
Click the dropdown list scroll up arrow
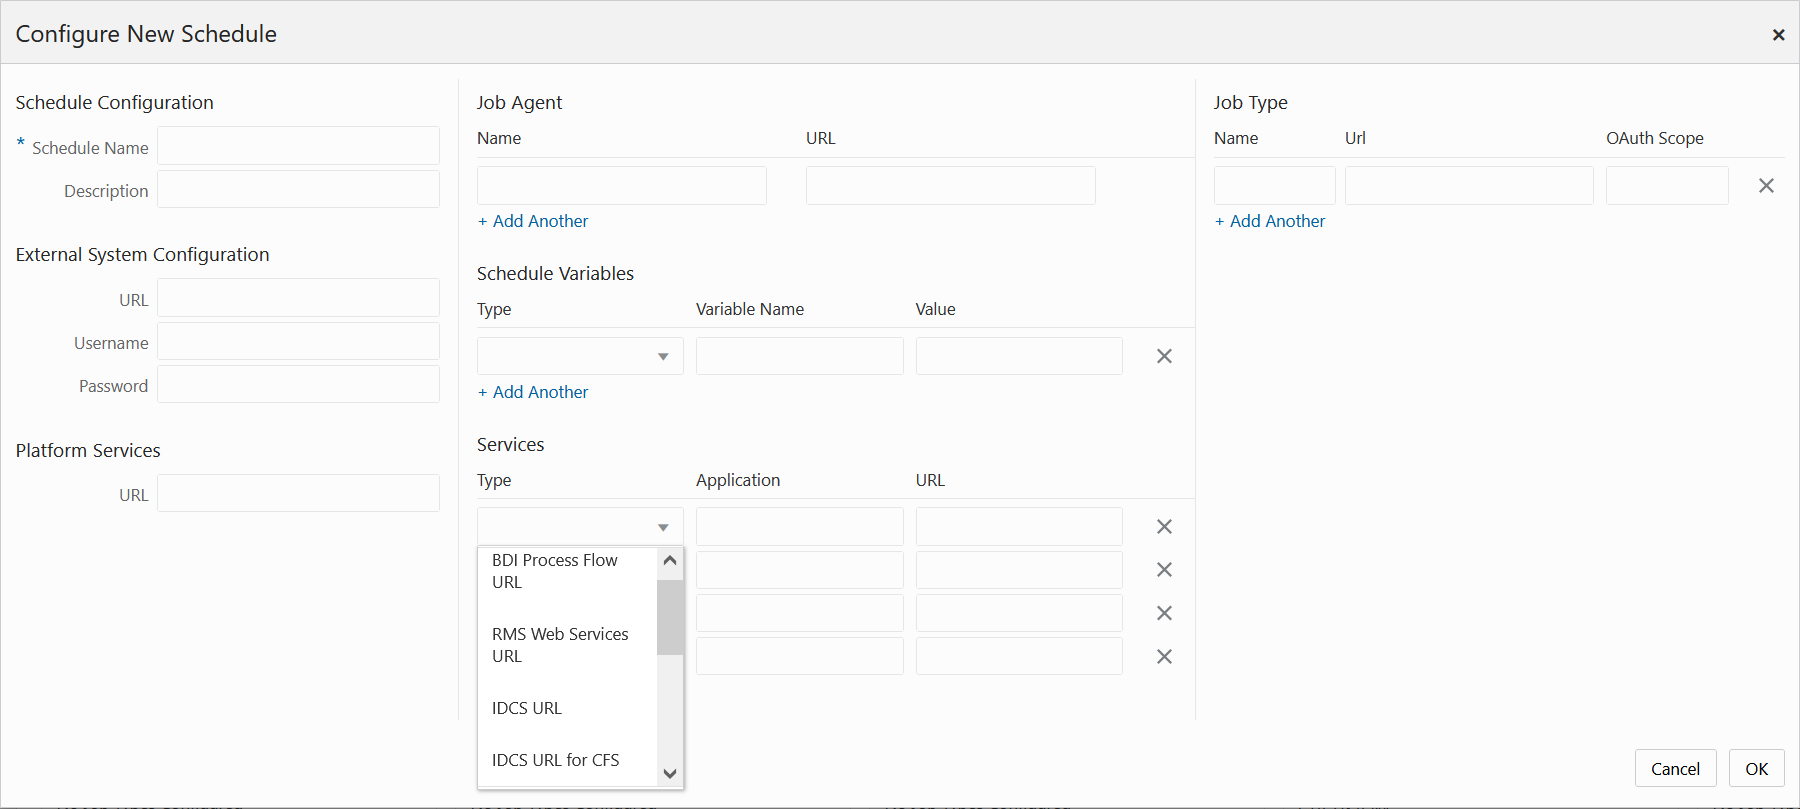[x=670, y=560]
